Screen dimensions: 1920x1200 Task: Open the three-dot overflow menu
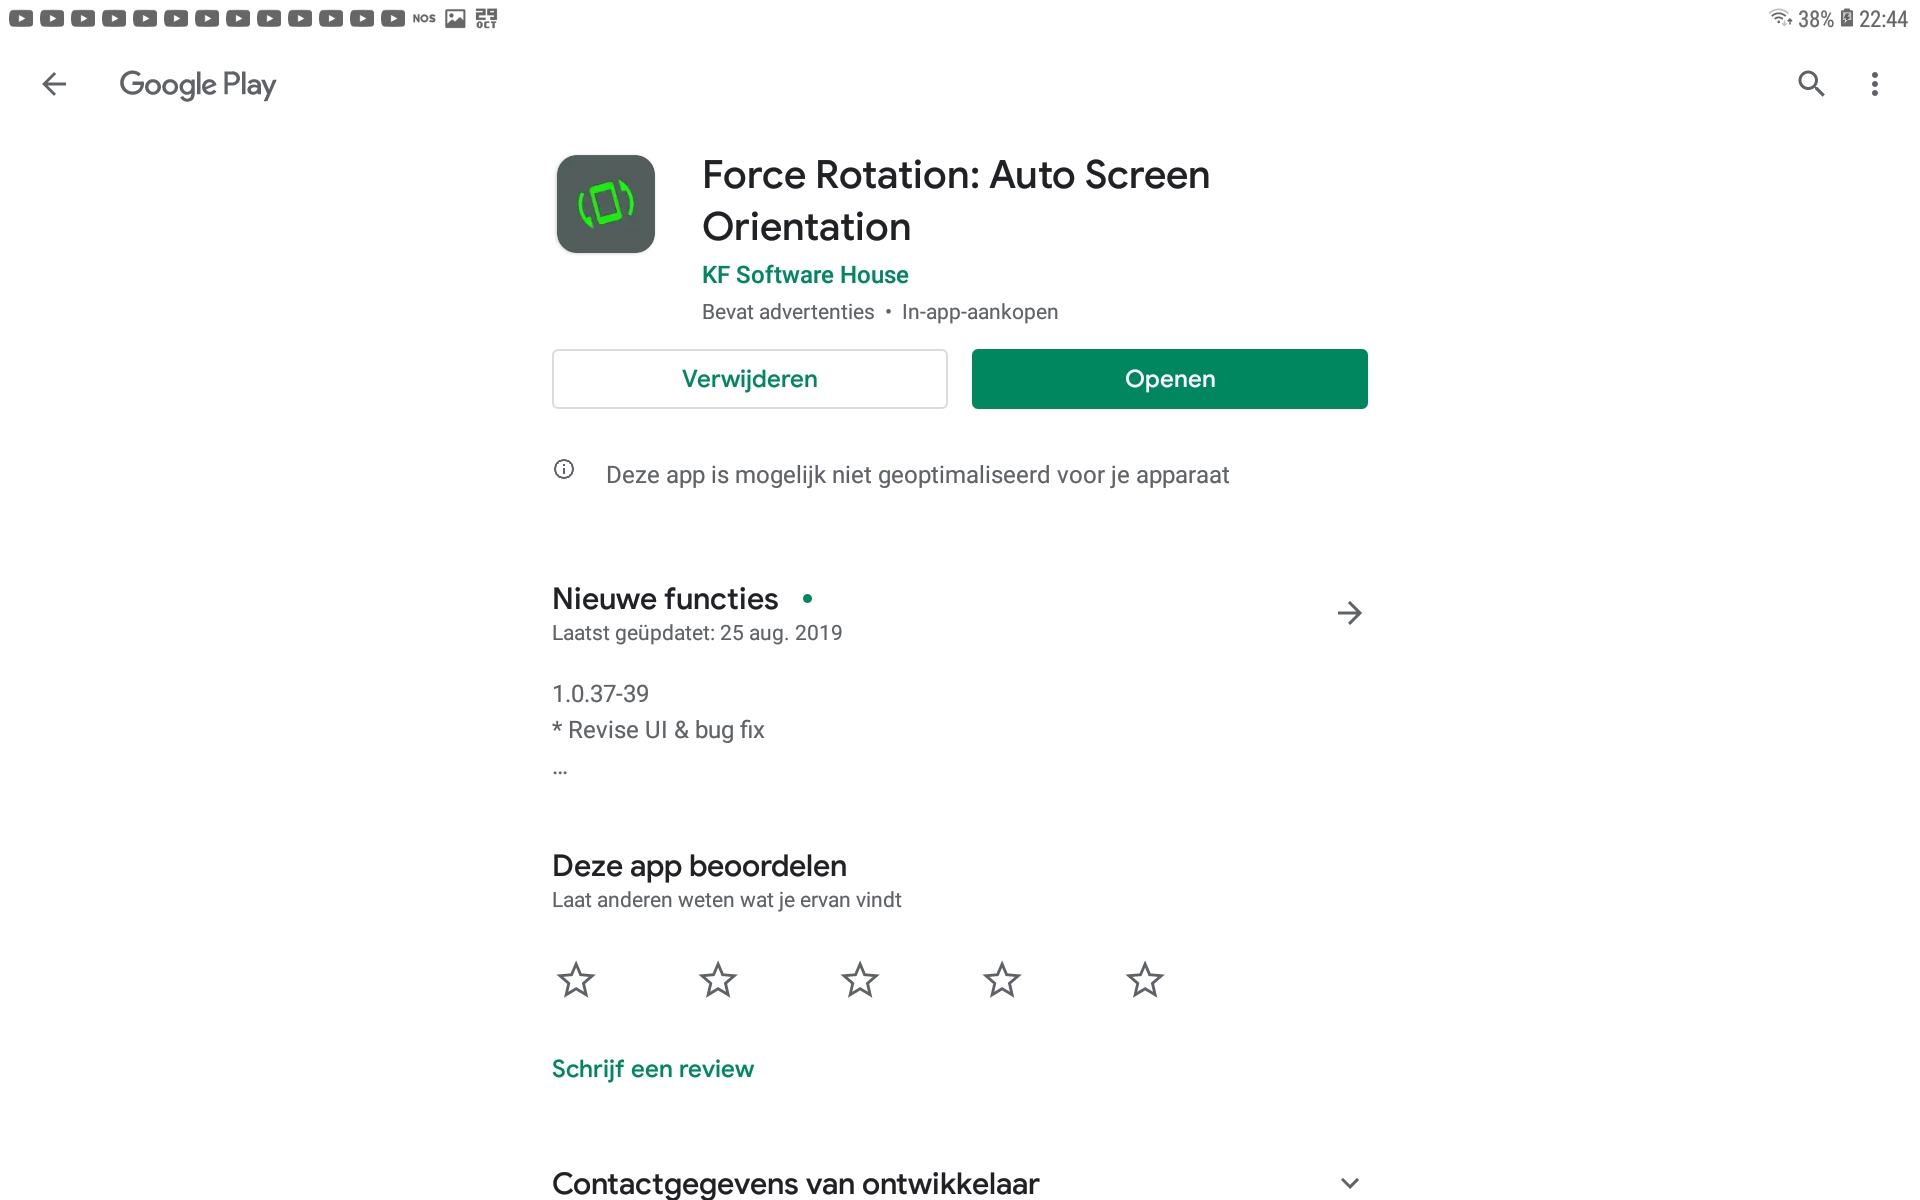[1875, 84]
